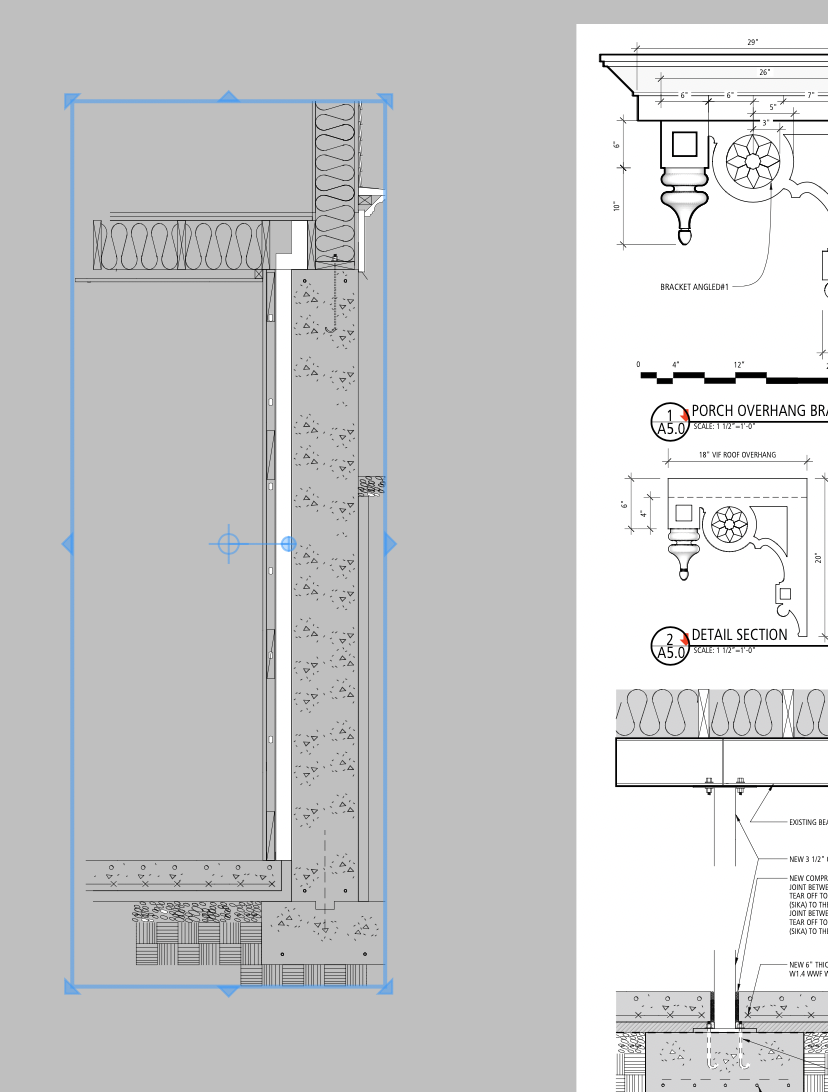The image size is (828, 1092).
Task: Select the NEW 3 1/2" annotation note
Action: coord(809,859)
